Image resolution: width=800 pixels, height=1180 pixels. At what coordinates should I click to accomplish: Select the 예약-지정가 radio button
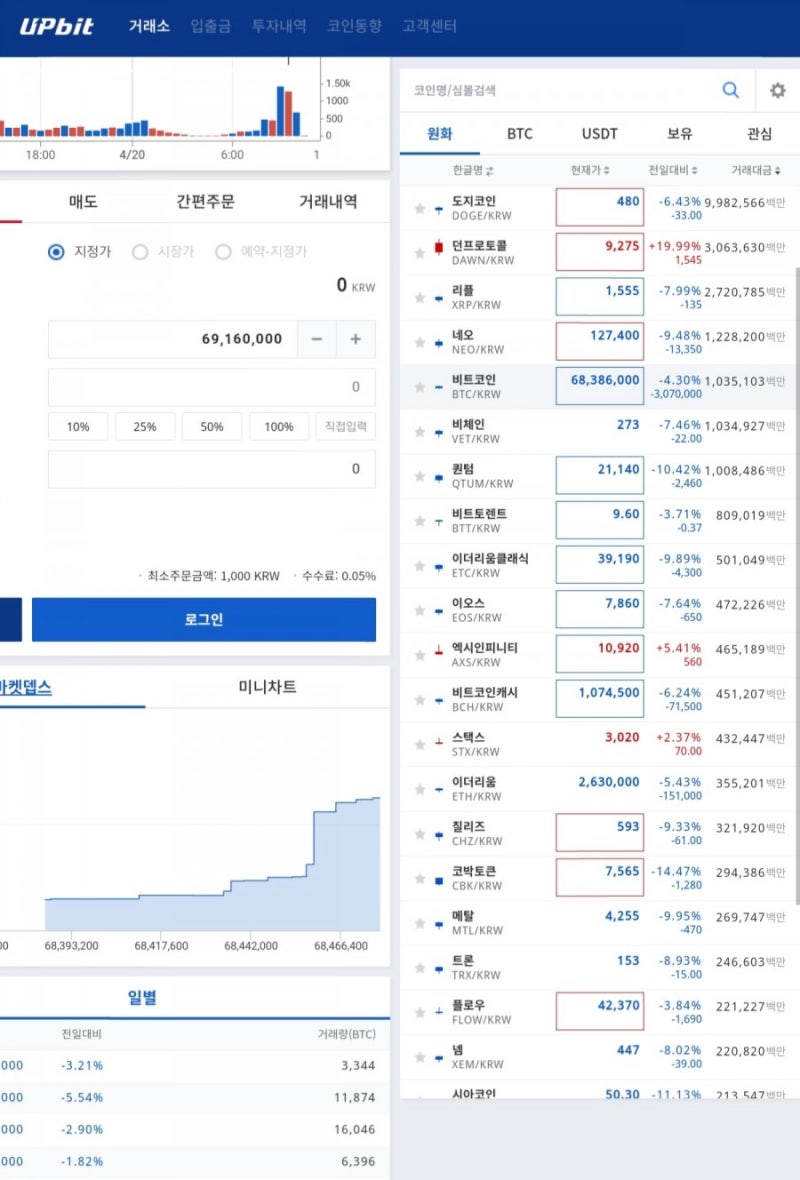point(224,251)
